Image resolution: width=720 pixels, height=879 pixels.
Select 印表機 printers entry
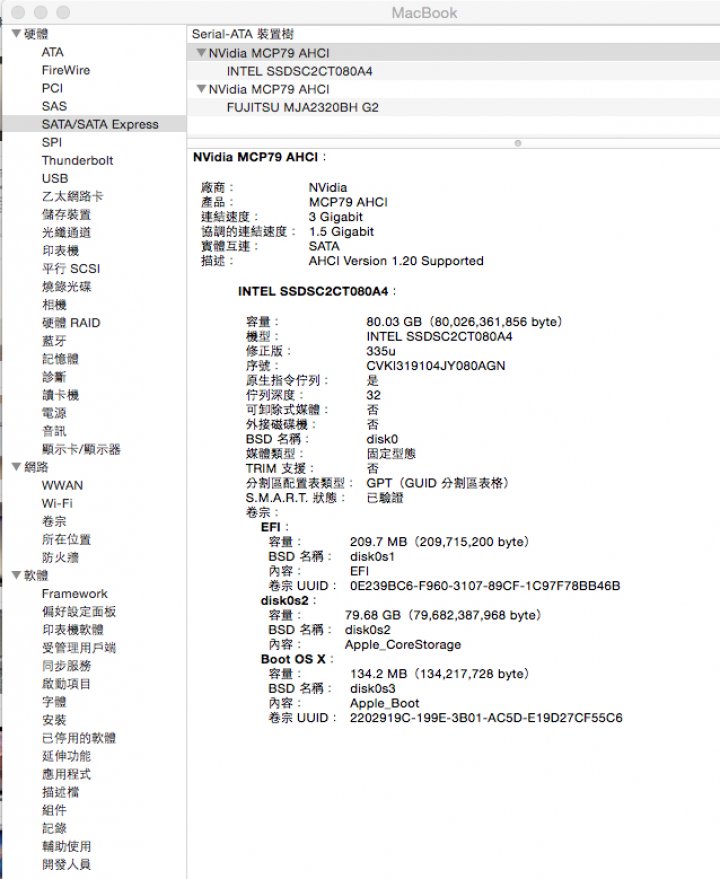[x=60, y=251]
